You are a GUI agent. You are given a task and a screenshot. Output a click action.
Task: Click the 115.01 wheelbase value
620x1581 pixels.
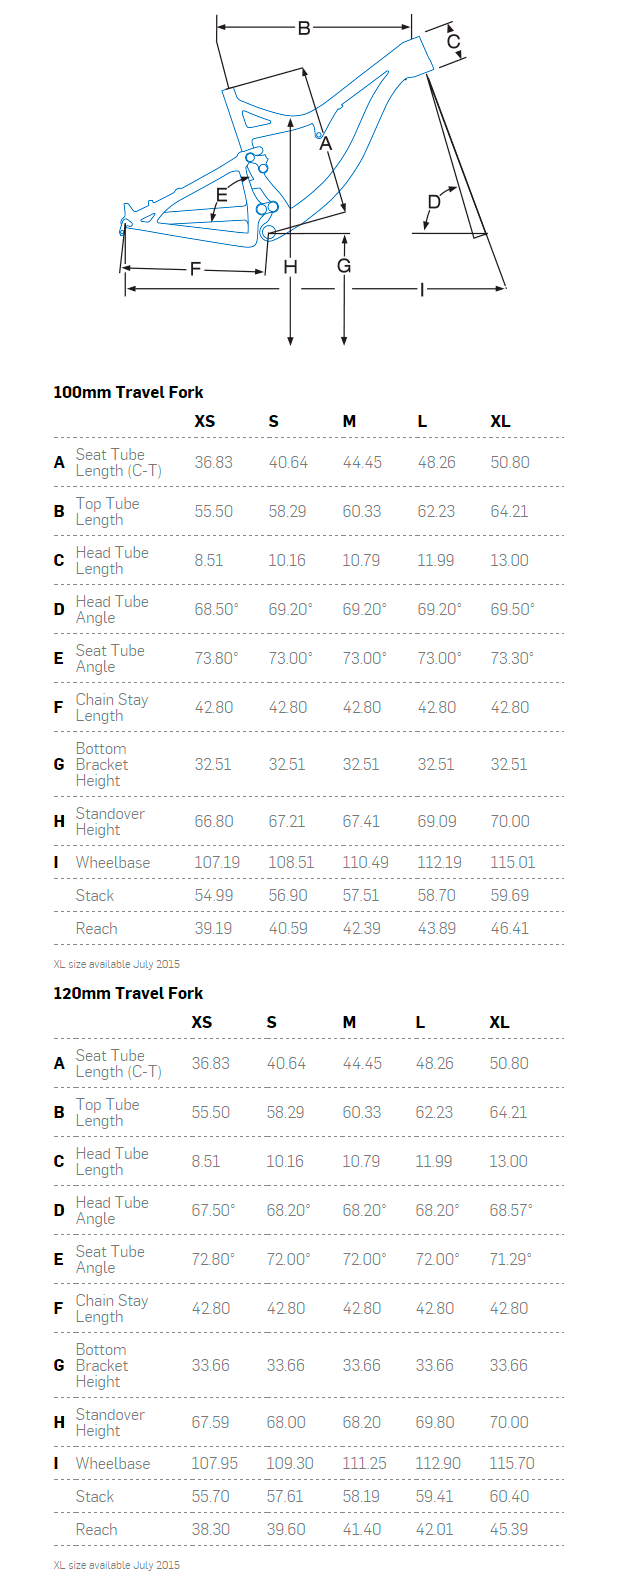tap(512, 862)
